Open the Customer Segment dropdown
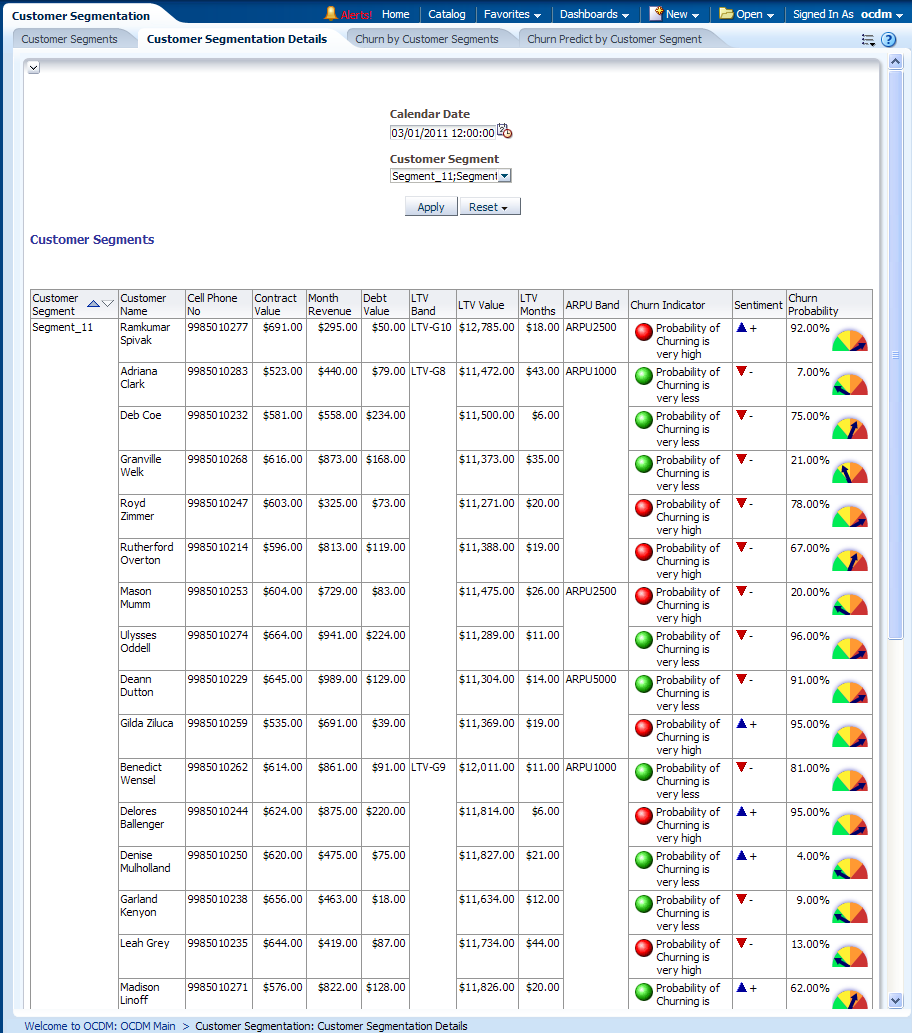Screen dimensions: 912x1033 (504, 176)
